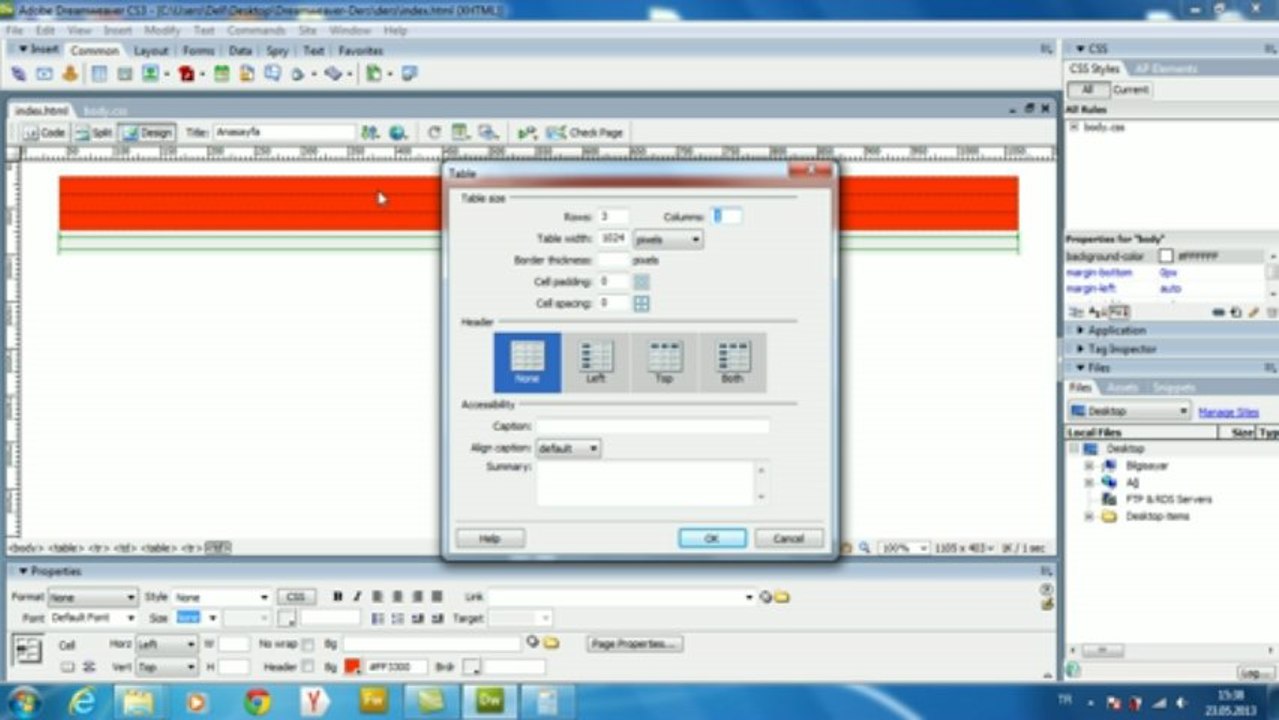Open the Desktop site dropdown in Files

coord(1129,411)
